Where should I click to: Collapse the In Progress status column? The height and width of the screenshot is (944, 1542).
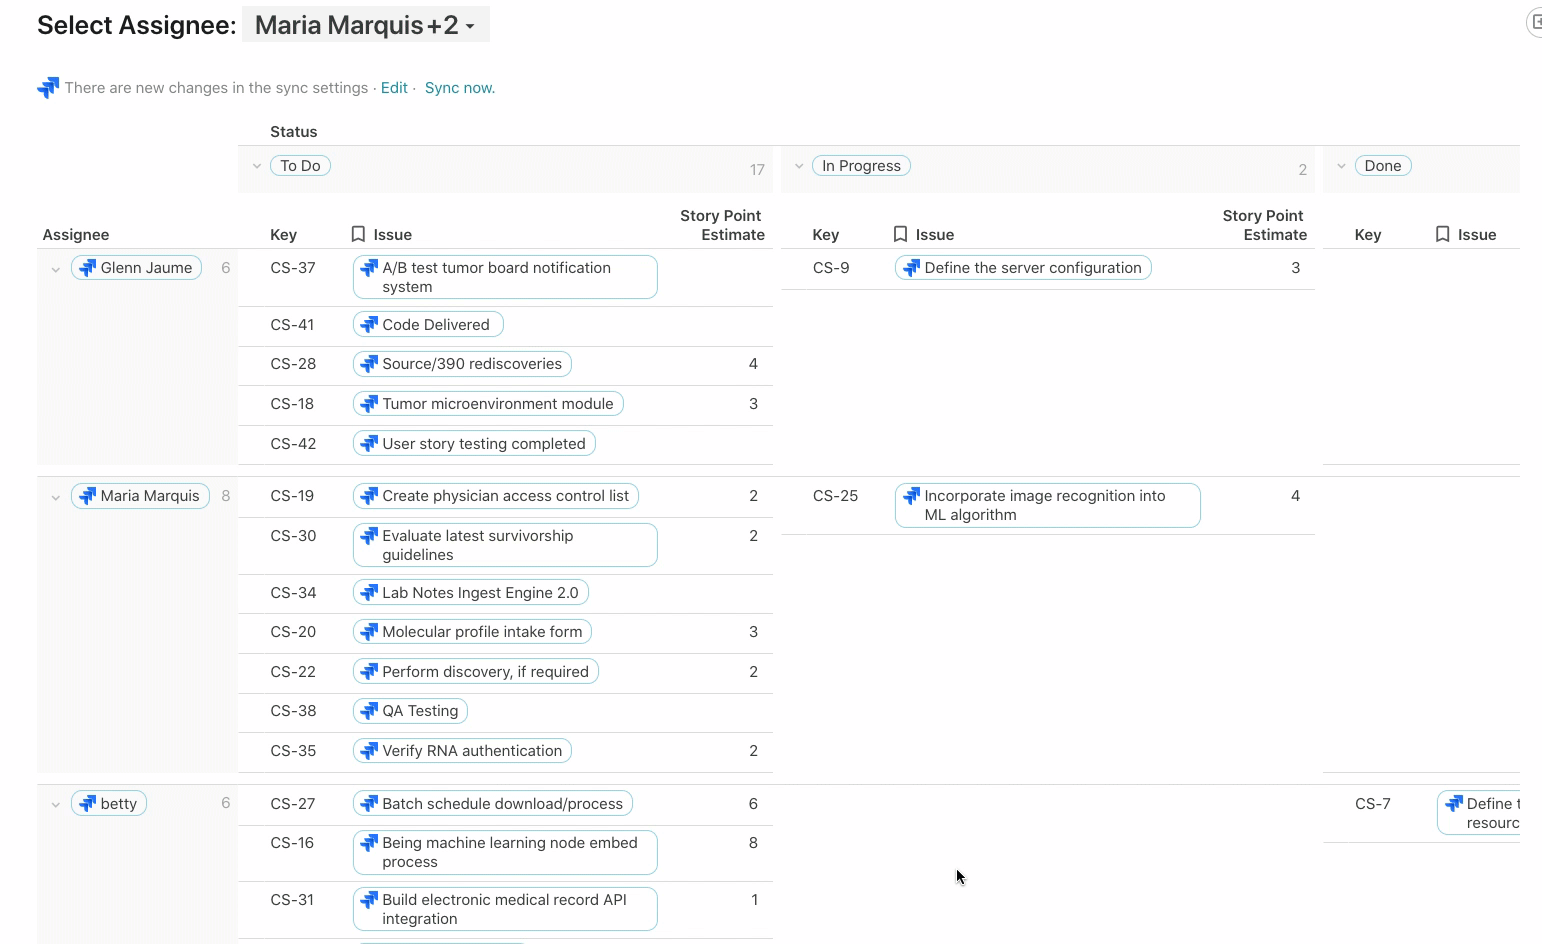tap(799, 166)
